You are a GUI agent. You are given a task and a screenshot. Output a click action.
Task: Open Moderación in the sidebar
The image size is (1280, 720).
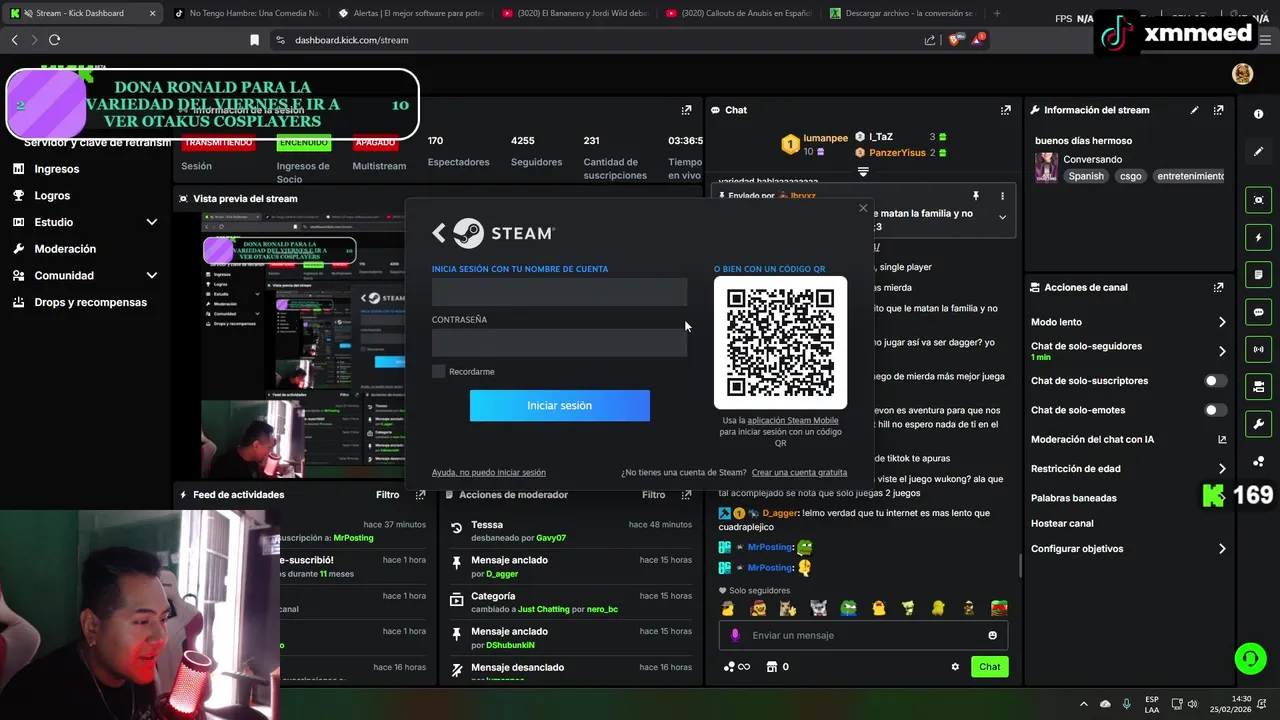(x=65, y=249)
